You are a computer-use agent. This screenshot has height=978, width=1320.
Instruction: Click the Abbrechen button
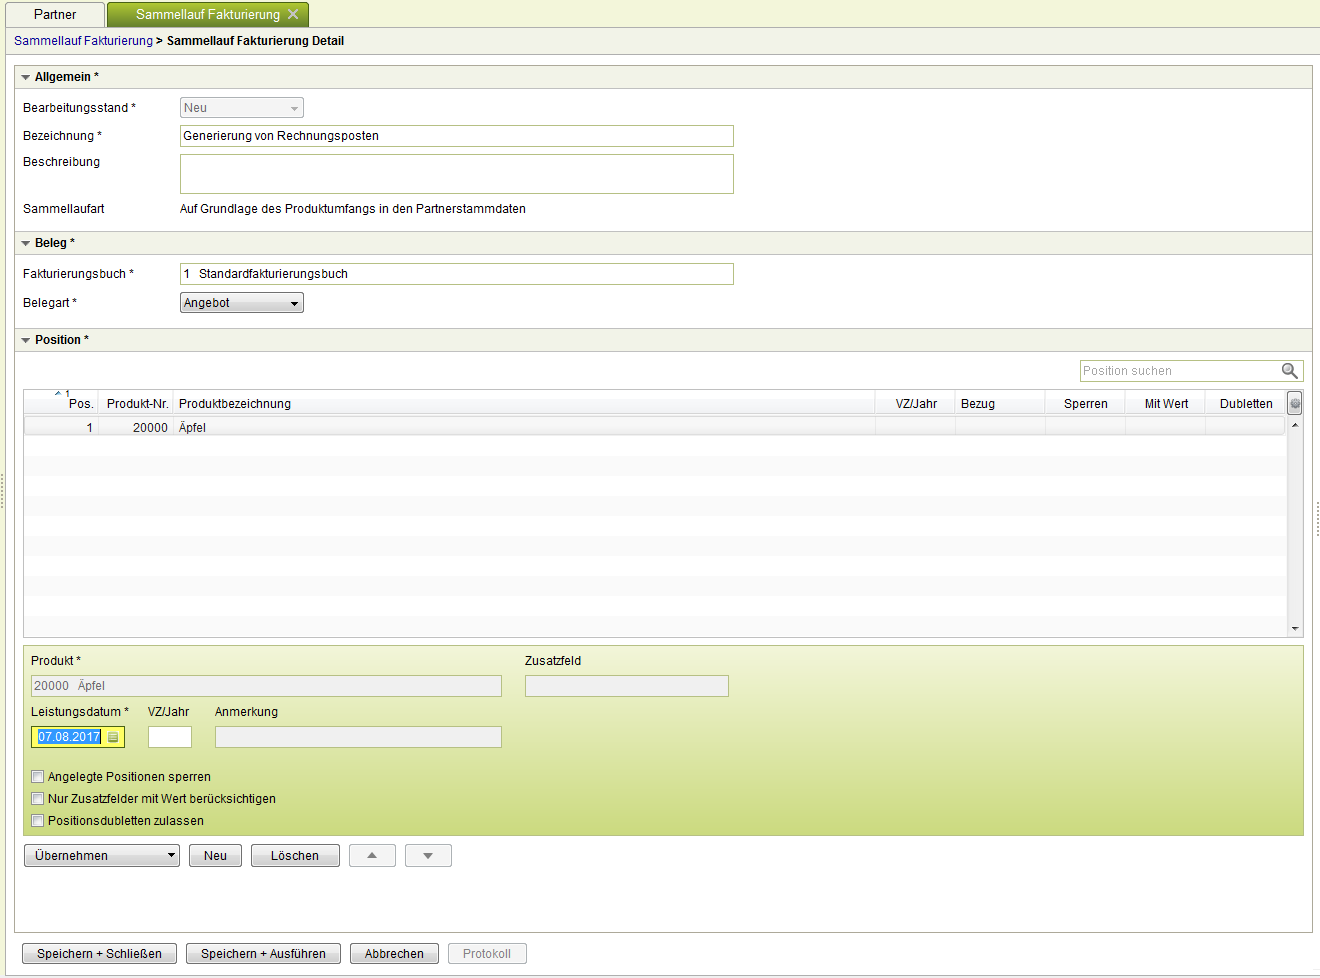(x=394, y=954)
